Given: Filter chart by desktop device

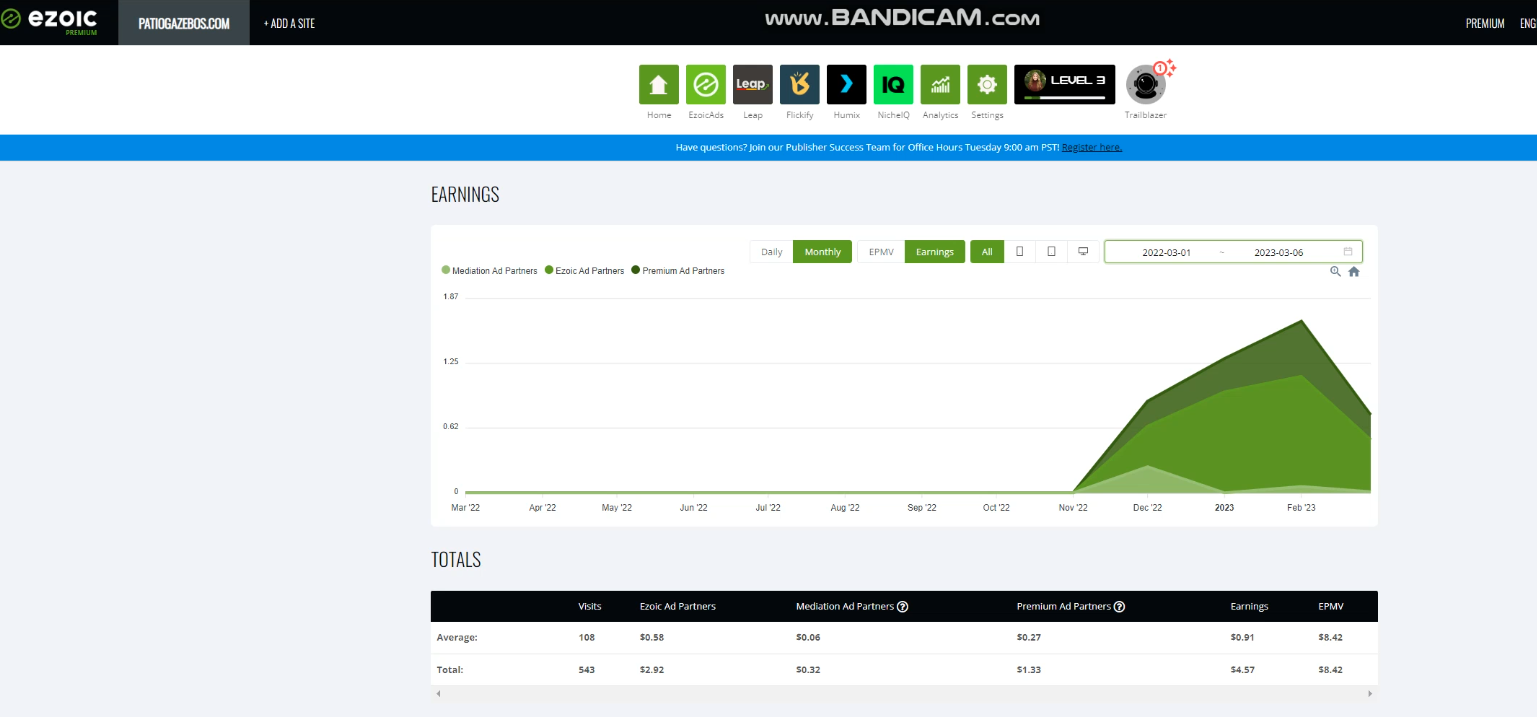Looking at the screenshot, I should click(1083, 252).
